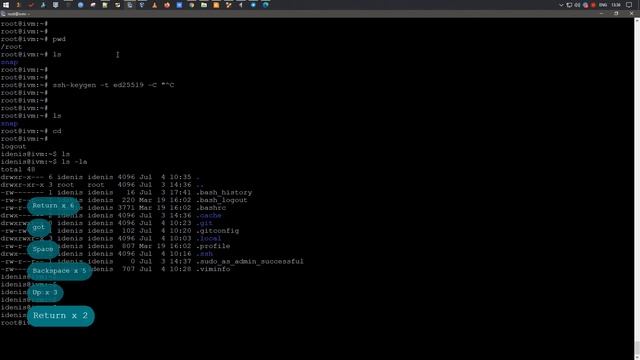640x360 pixels.
Task: Click the '/root' output line
Action: click(x=11, y=47)
